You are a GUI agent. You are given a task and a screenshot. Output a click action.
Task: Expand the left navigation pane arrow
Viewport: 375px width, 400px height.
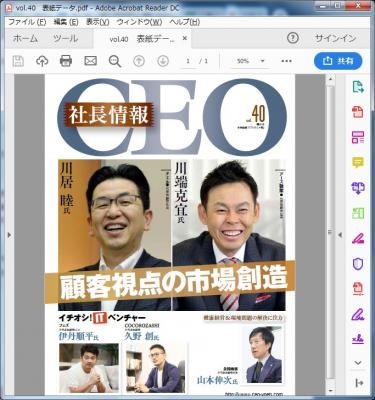click(x=9, y=235)
